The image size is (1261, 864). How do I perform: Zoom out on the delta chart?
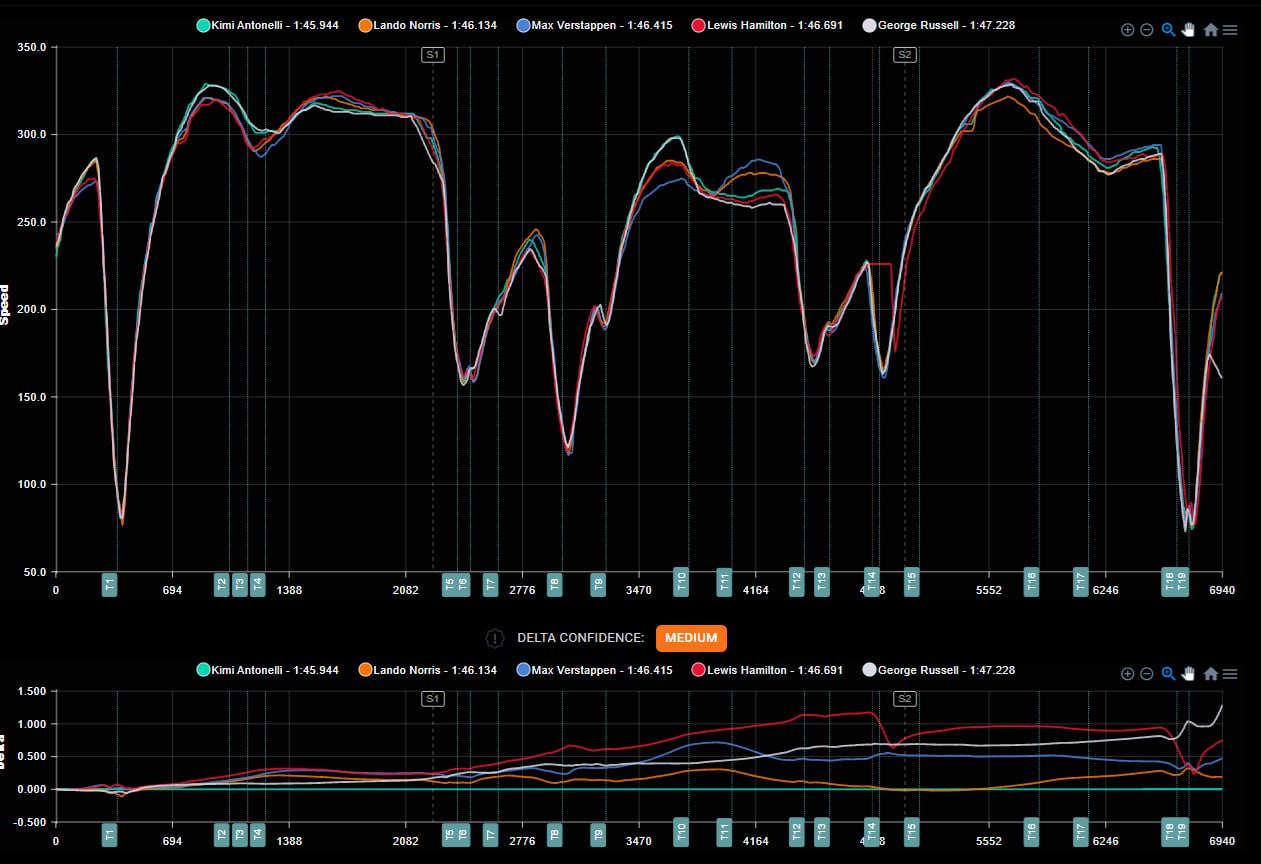1147,674
